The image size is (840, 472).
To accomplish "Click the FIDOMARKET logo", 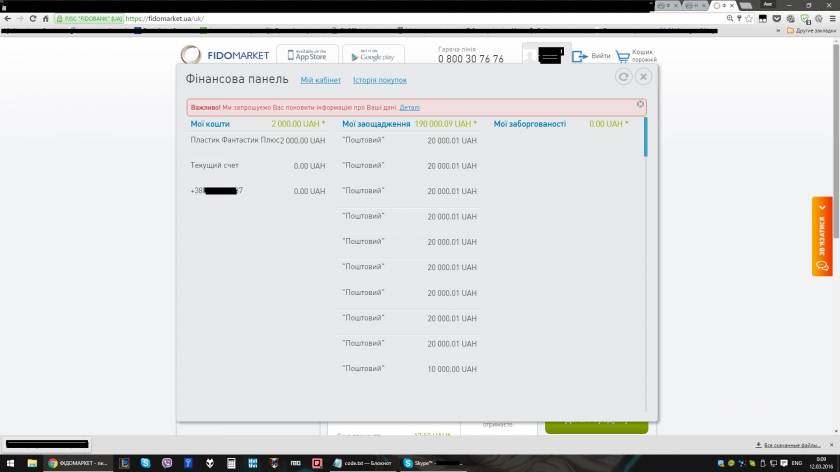I will 225,55.
